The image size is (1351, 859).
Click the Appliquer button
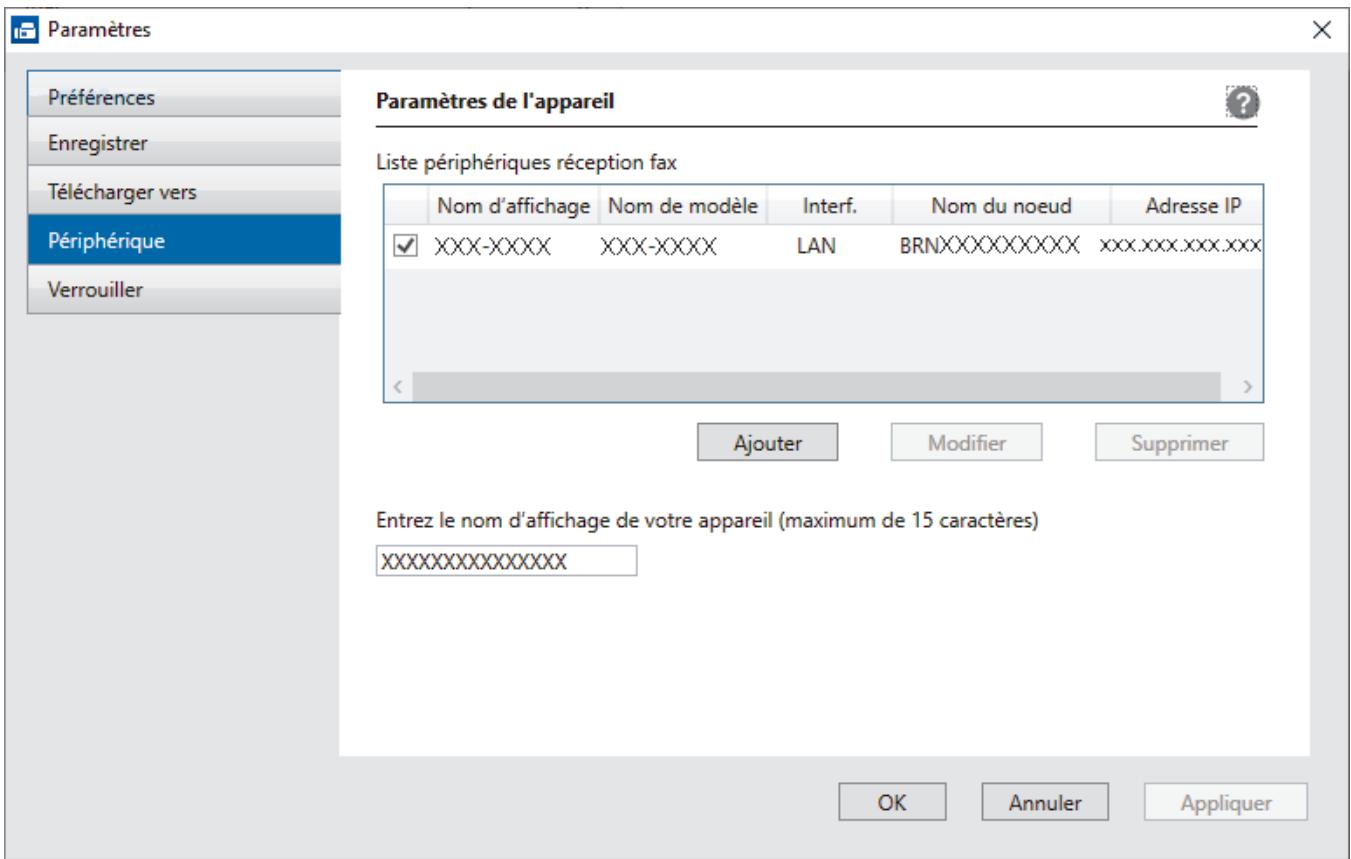pyautogui.click(x=1227, y=801)
